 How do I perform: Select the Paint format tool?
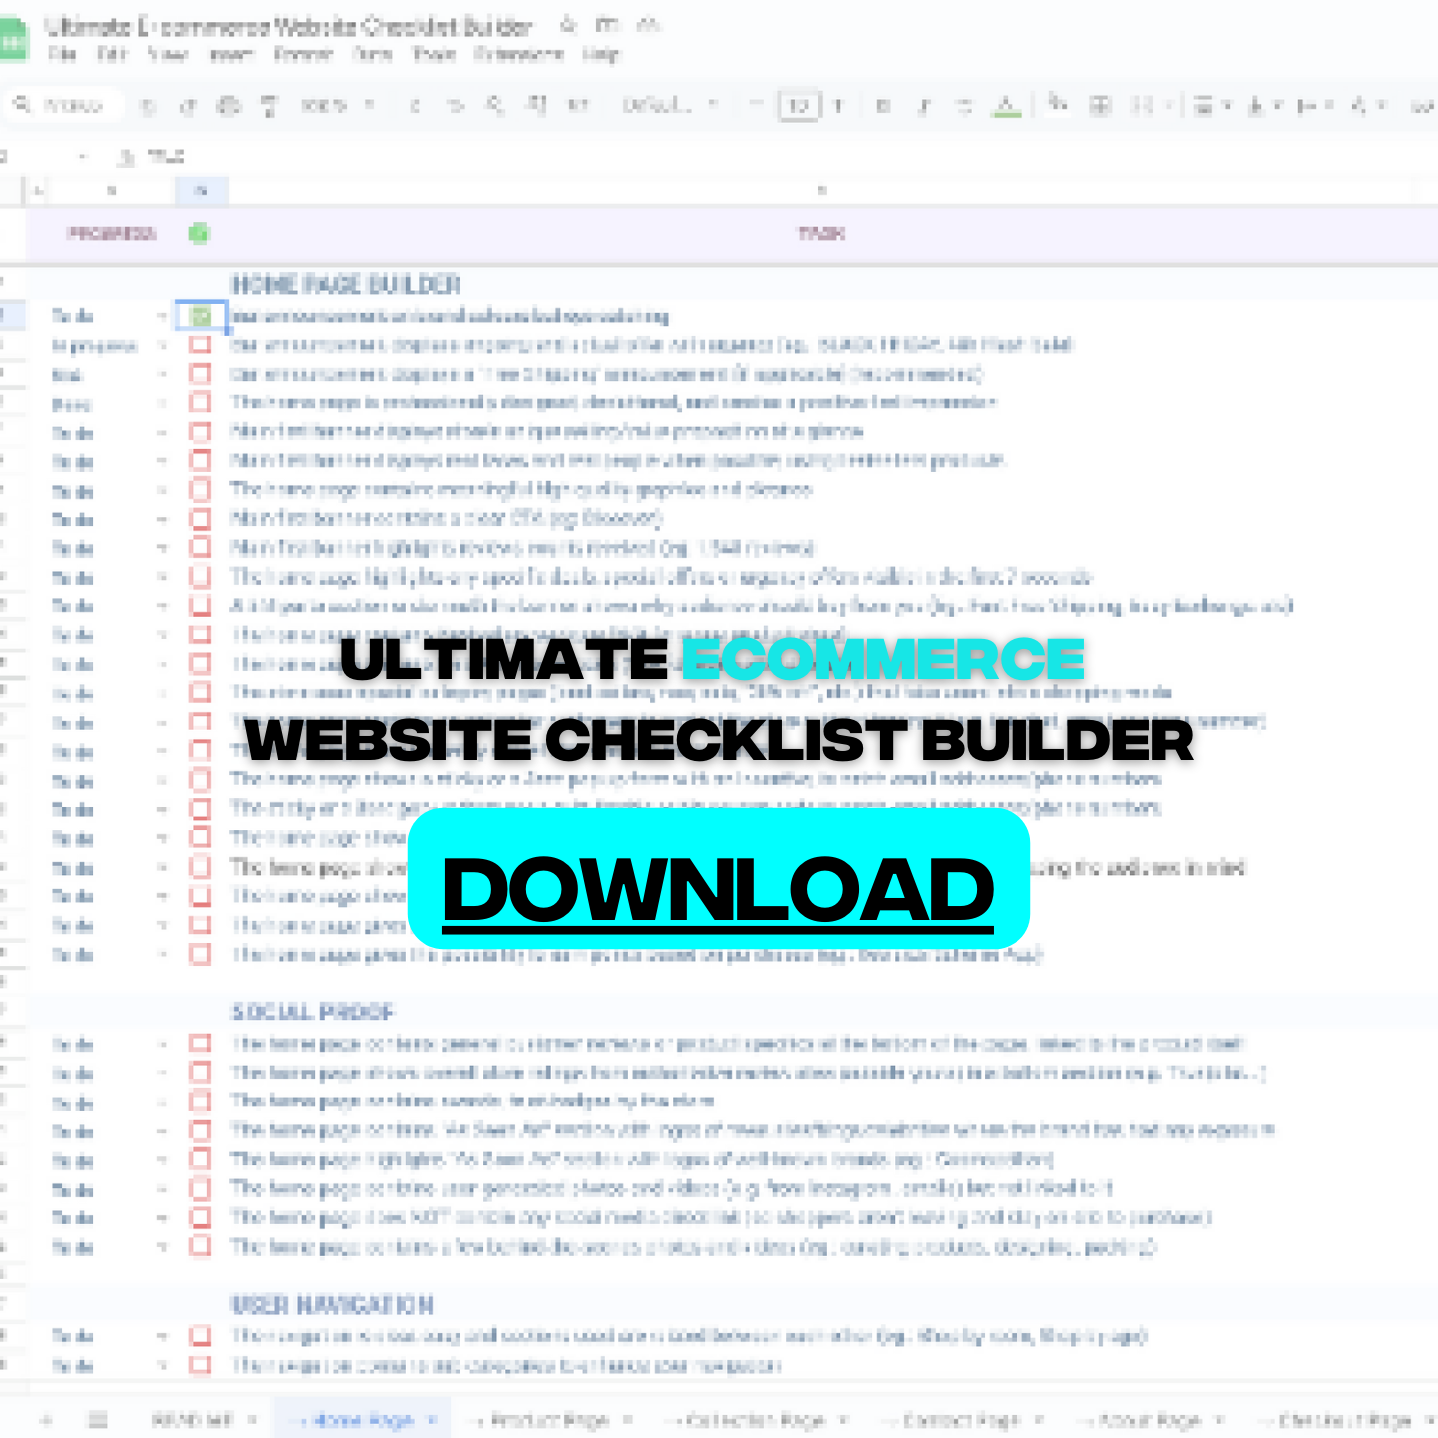(270, 106)
